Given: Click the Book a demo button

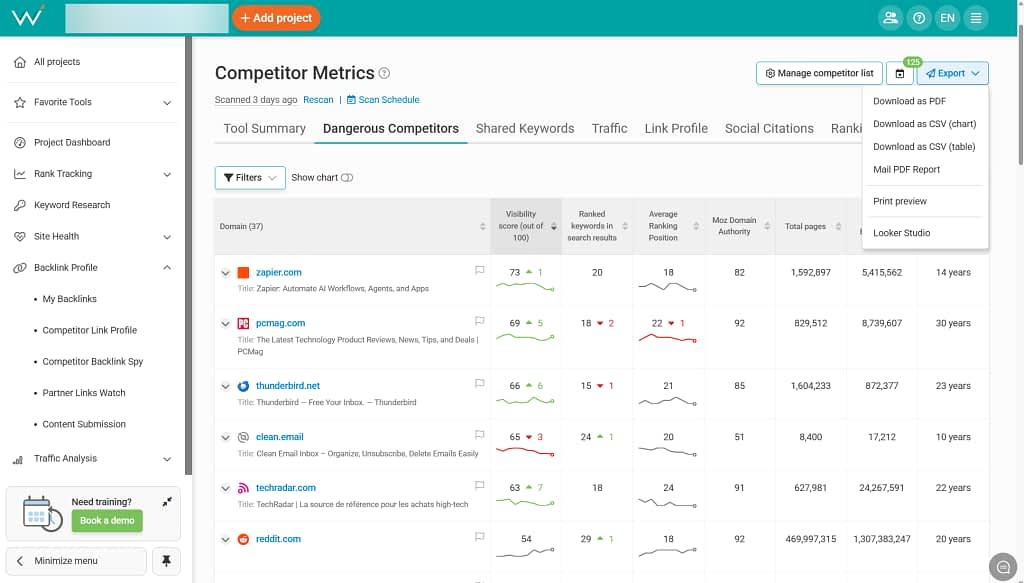Looking at the screenshot, I should pyautogui.click(x=107, y=521).
